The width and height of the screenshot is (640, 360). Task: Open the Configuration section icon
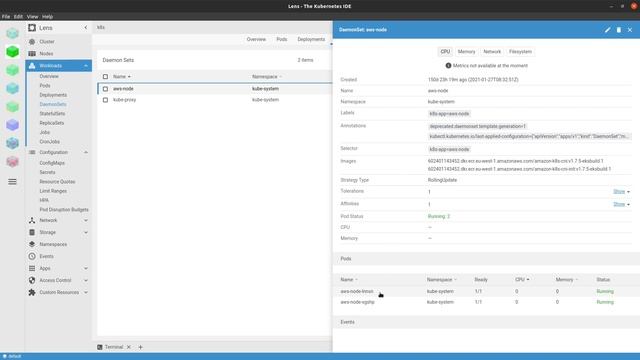32,152
